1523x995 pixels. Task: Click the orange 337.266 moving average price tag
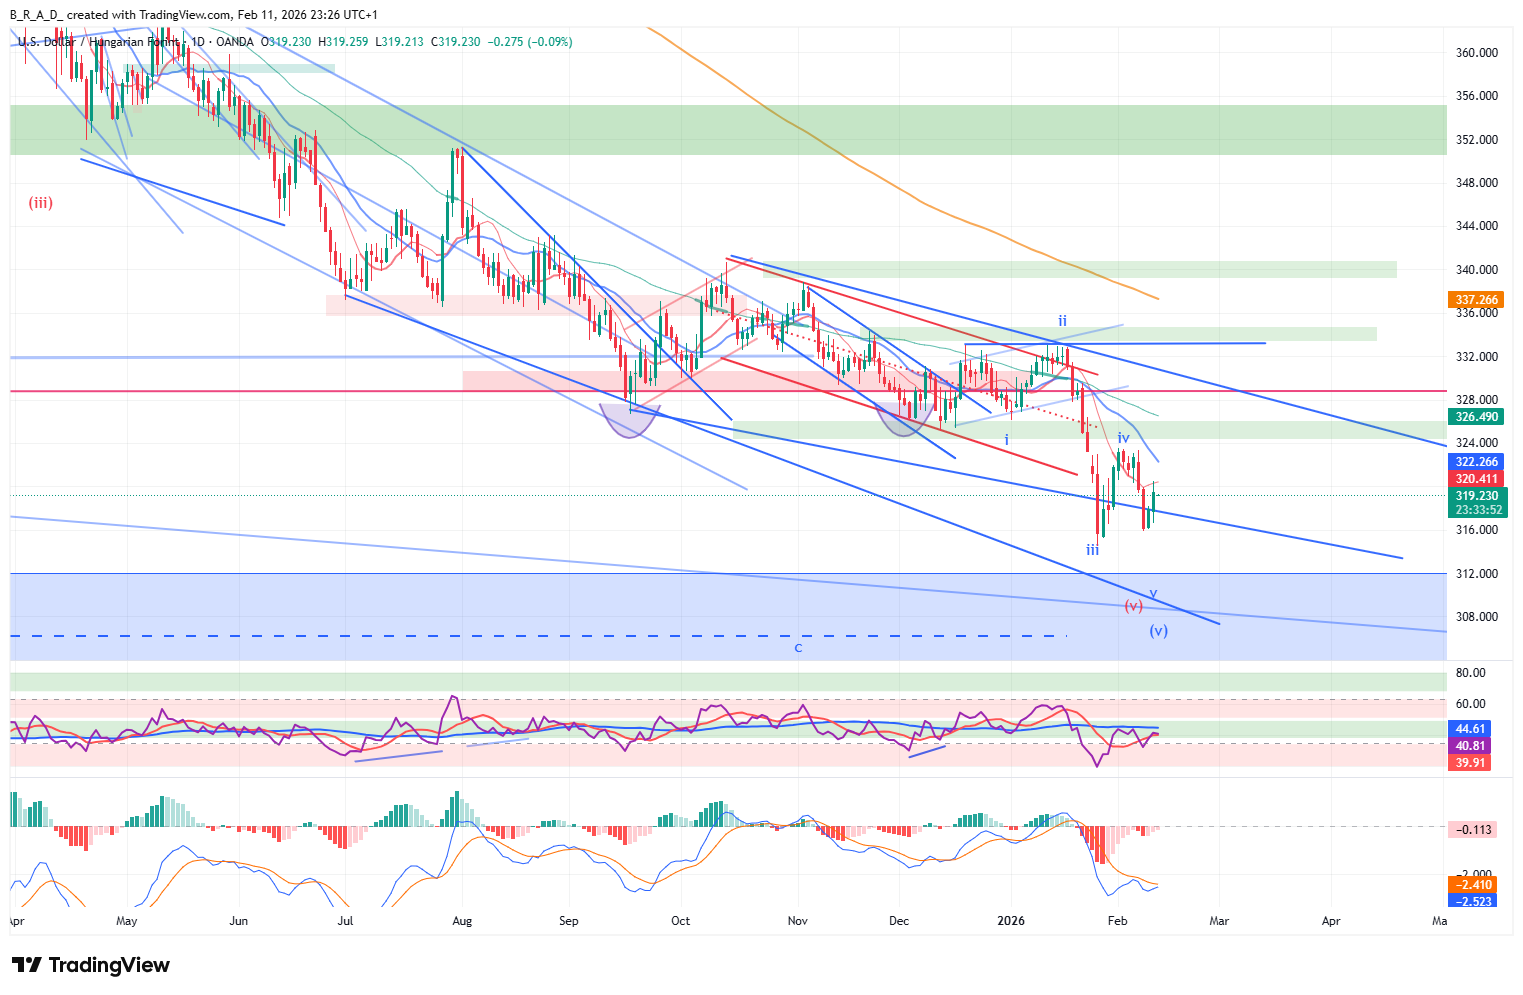tap(1476, 300)
